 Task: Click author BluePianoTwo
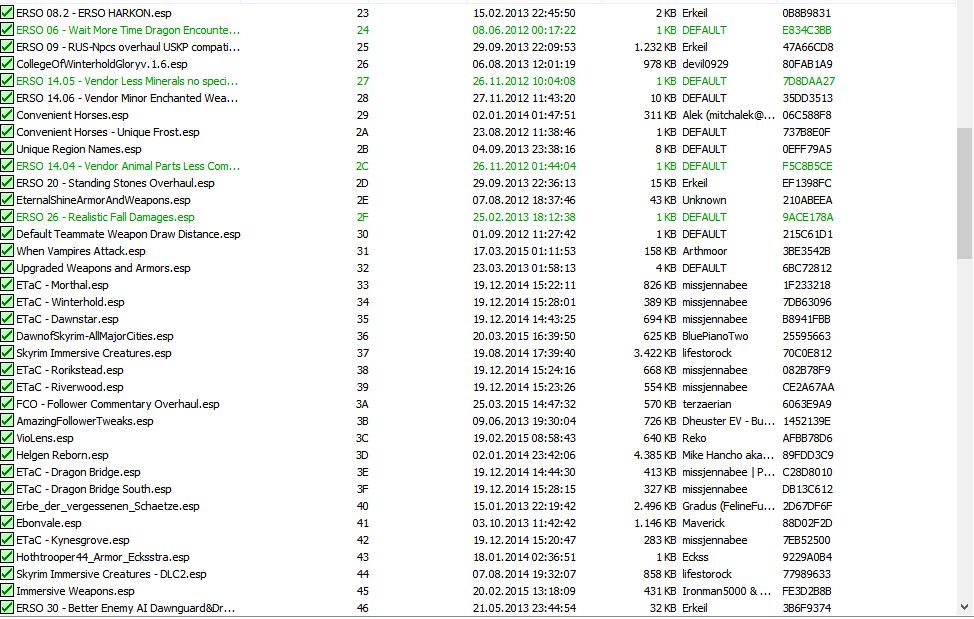(715, 336)
